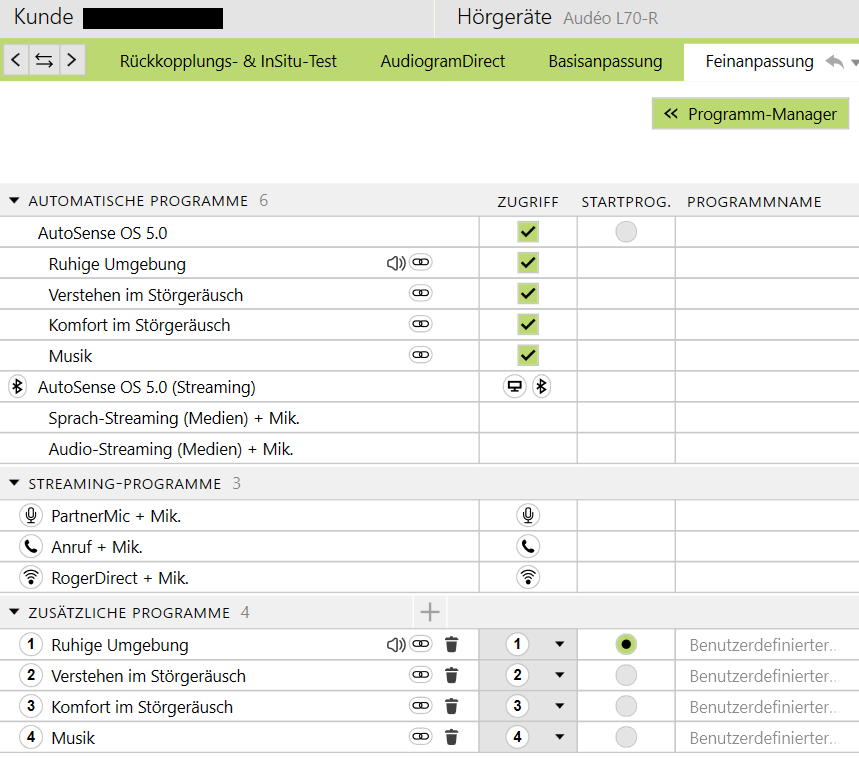
Task: Go to the next step with forward arrow
Action: pyautogui.click(x=71, y=60)
